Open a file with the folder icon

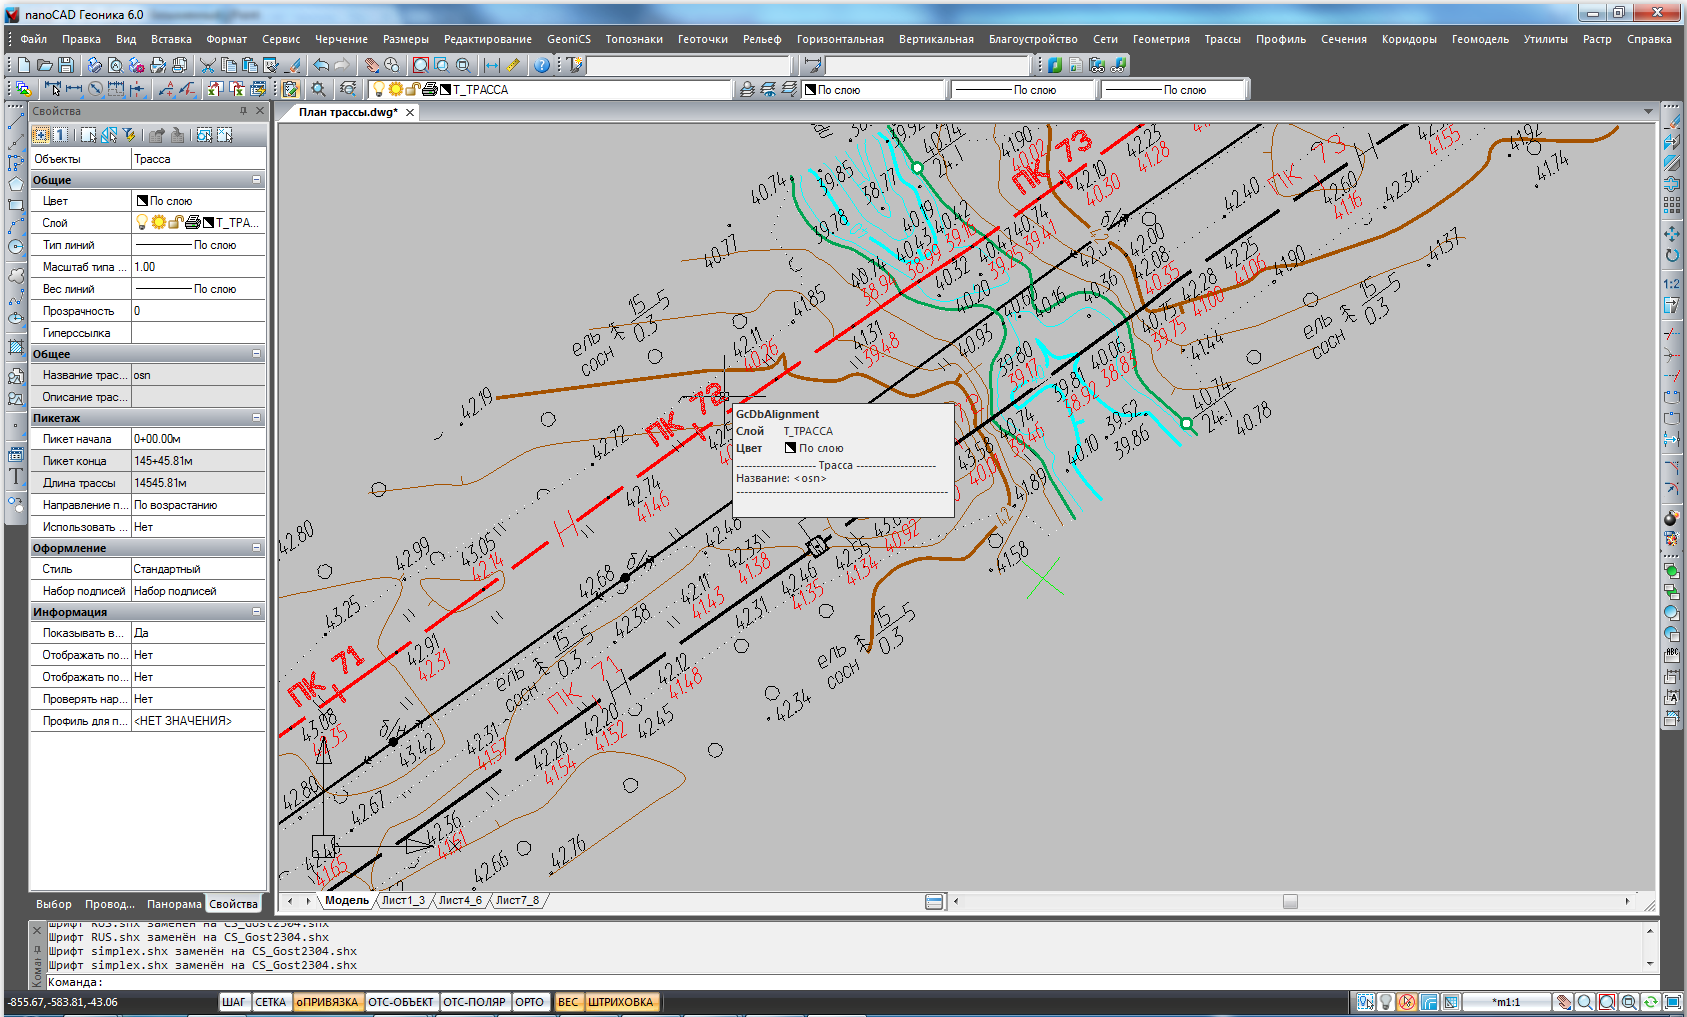click(45, 65)
